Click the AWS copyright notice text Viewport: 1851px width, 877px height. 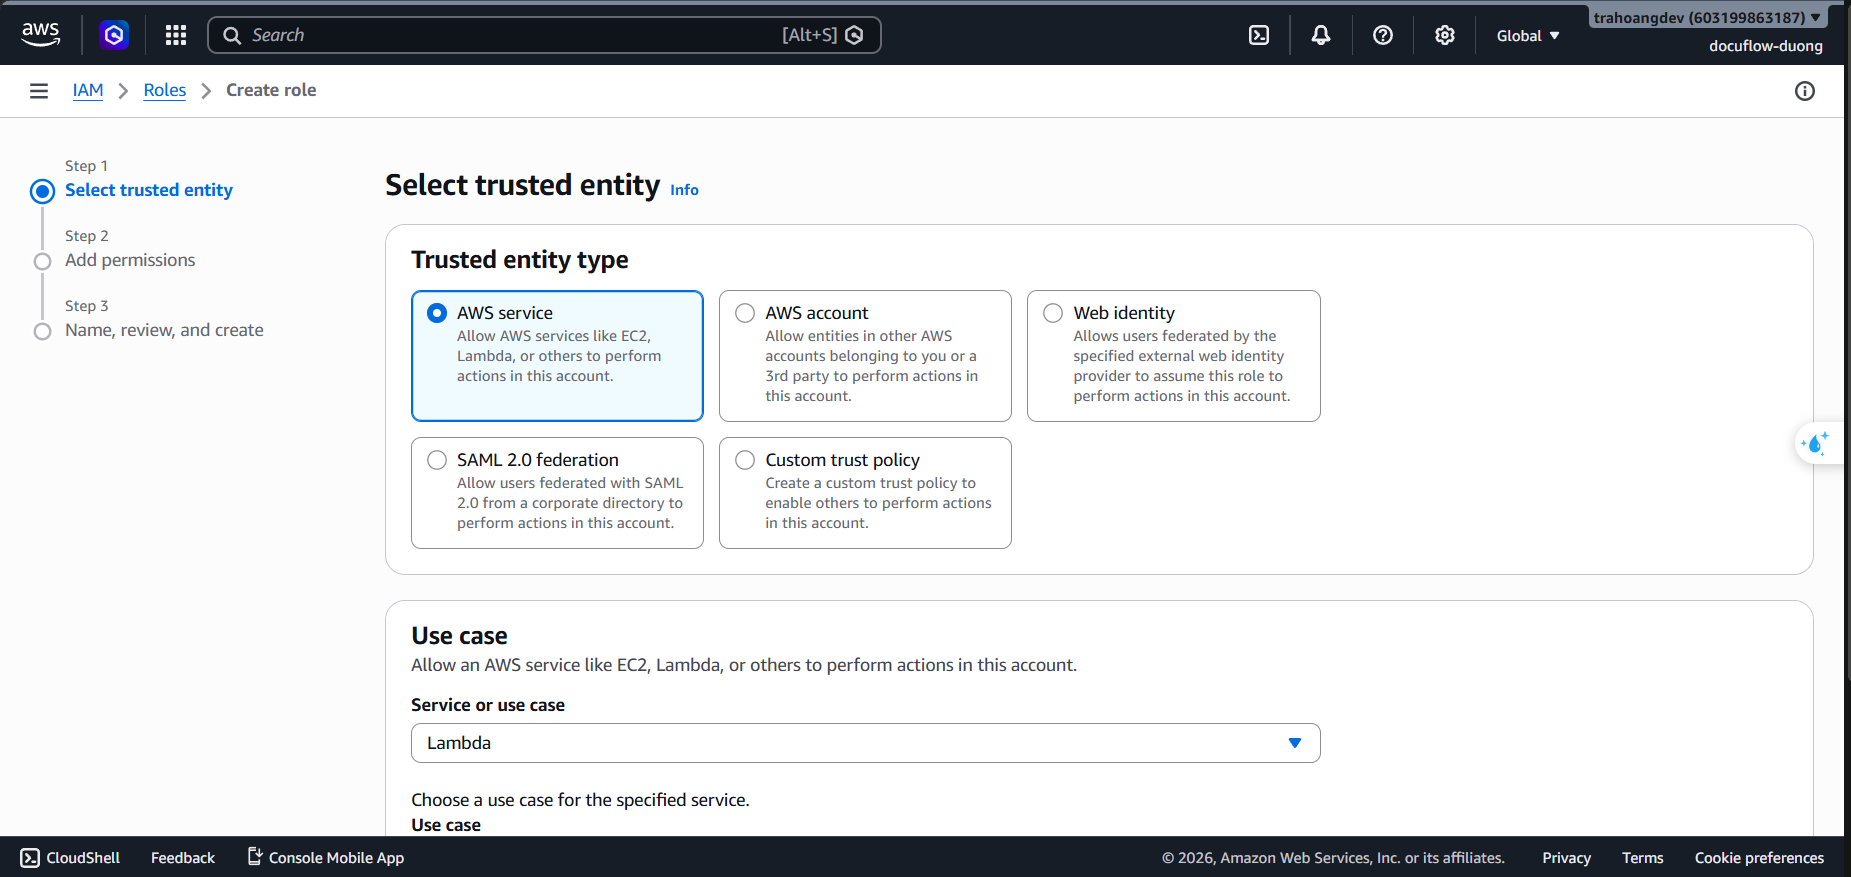point(1333,858)
